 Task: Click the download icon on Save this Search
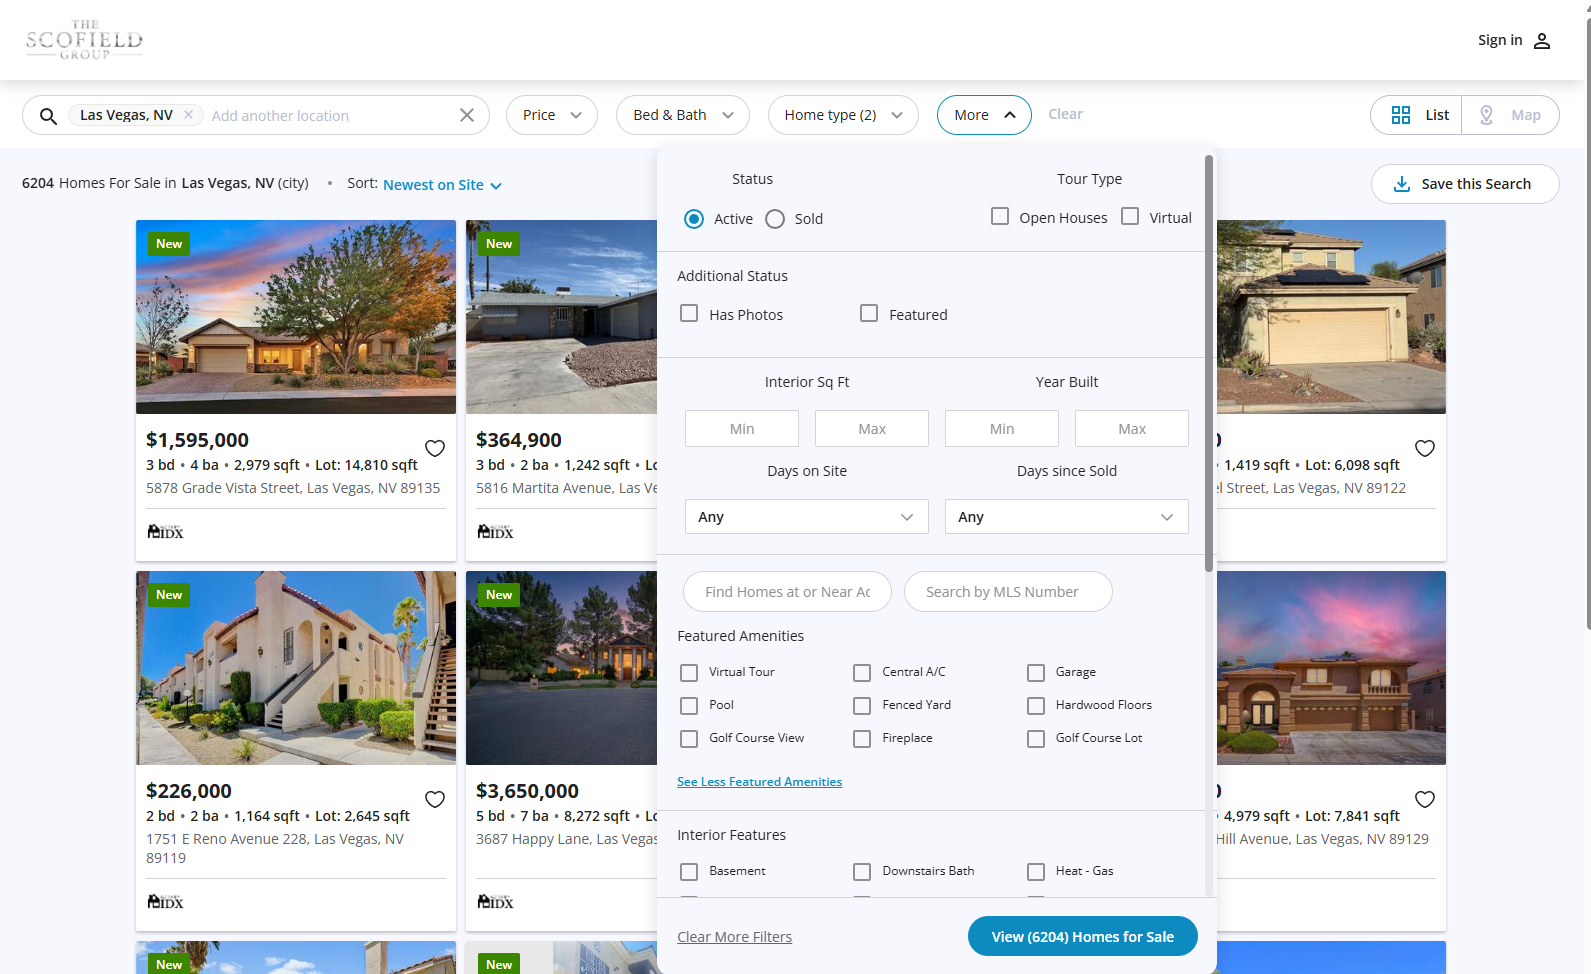coord(1402,184)
